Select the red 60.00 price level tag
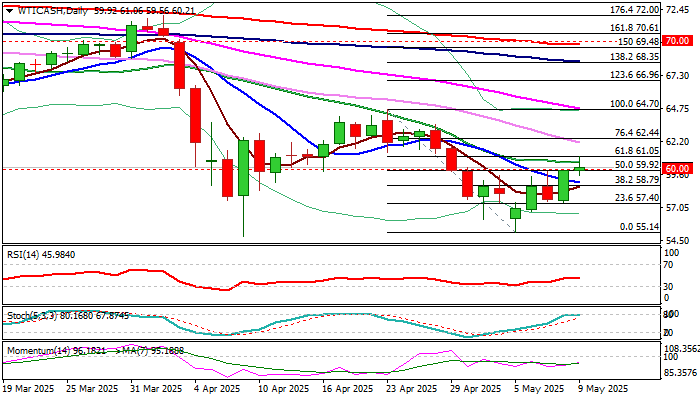Image resolution: width=700 pixels, height=400 pixels. (x=677, y=169)
